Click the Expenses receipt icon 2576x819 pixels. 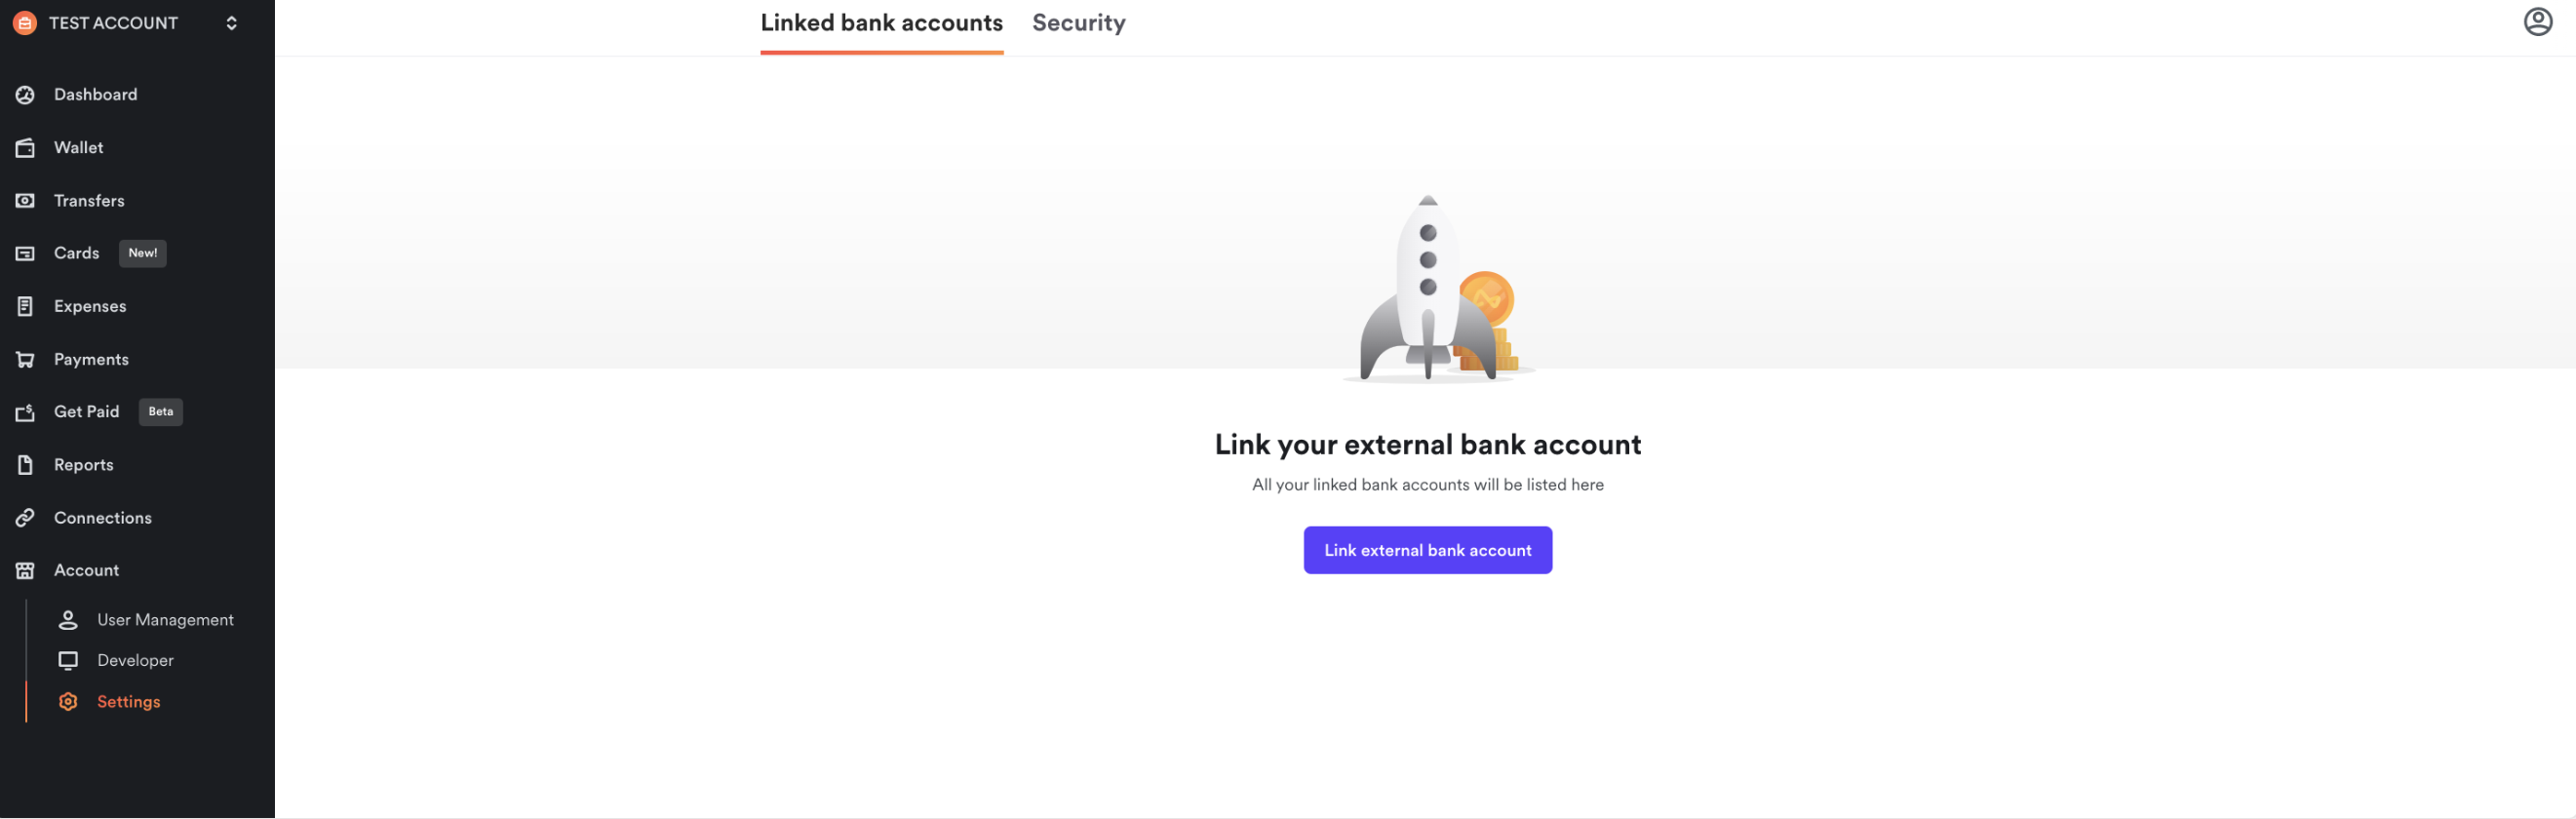[25, 307]
